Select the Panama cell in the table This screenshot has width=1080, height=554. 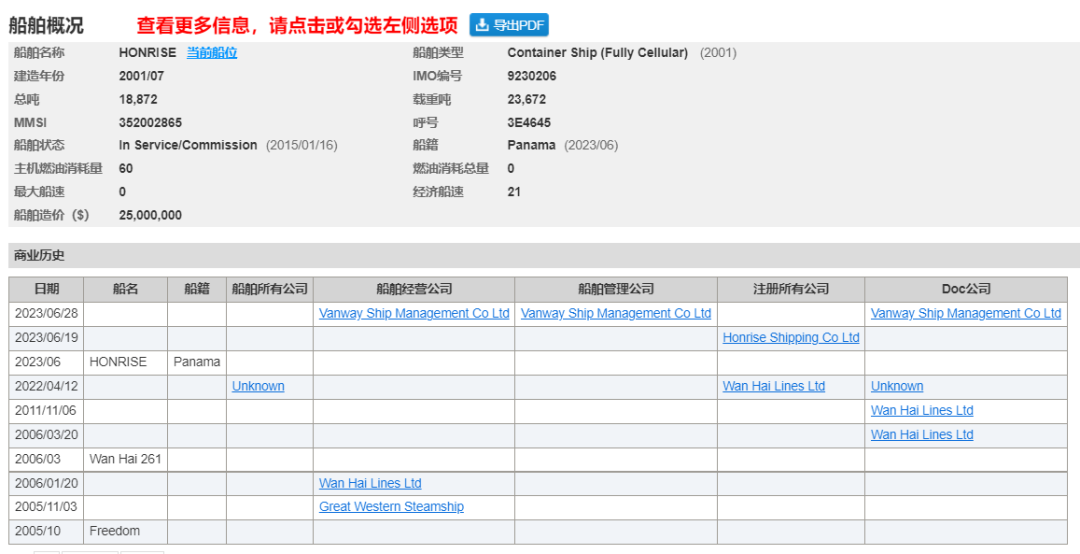[197, 362]
